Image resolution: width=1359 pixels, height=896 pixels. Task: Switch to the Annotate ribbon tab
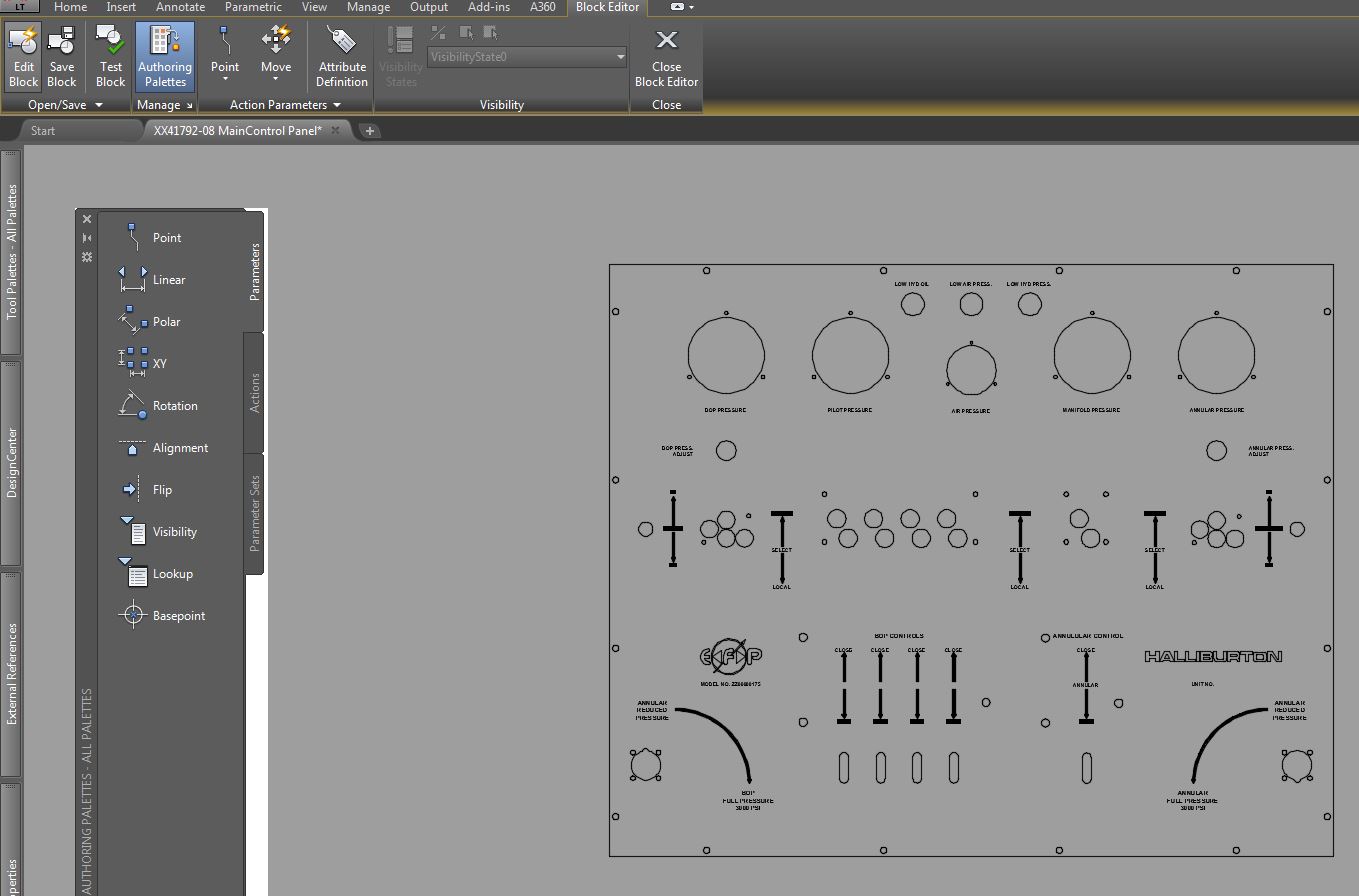tap(180, 7)
